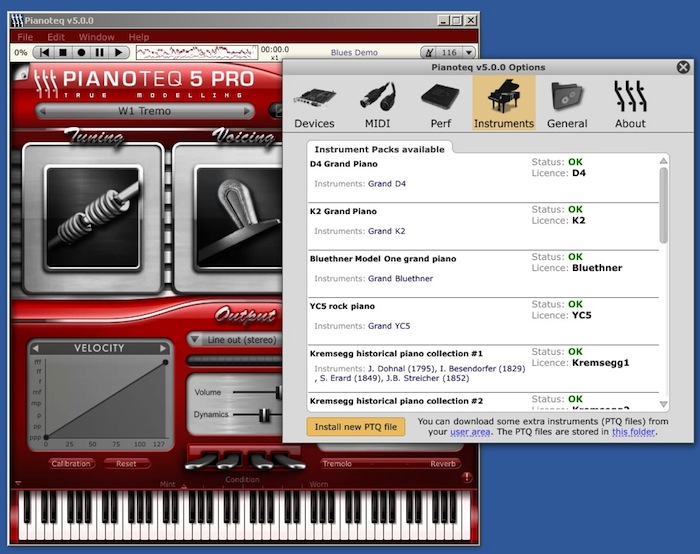Screen dimensions: 700x554
Task: Toggle the metronome icon
Action: pos(429,53)
